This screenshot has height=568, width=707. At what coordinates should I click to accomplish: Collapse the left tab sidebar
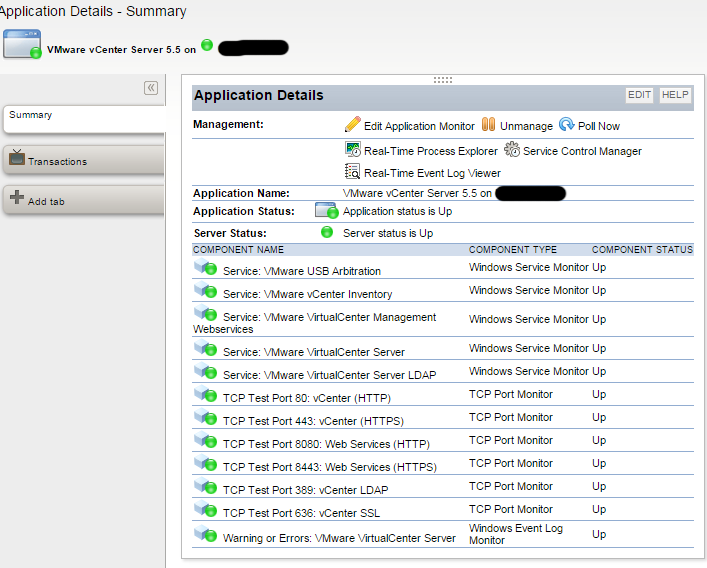(151, 87)
